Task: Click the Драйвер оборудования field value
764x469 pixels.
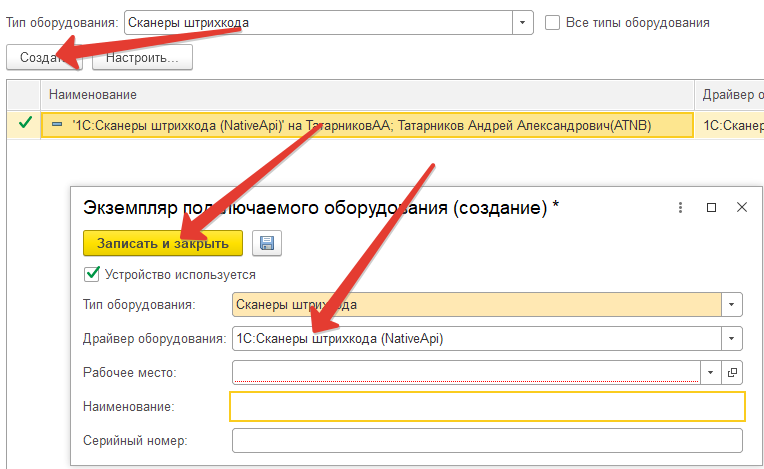Action: coord(477,338)
